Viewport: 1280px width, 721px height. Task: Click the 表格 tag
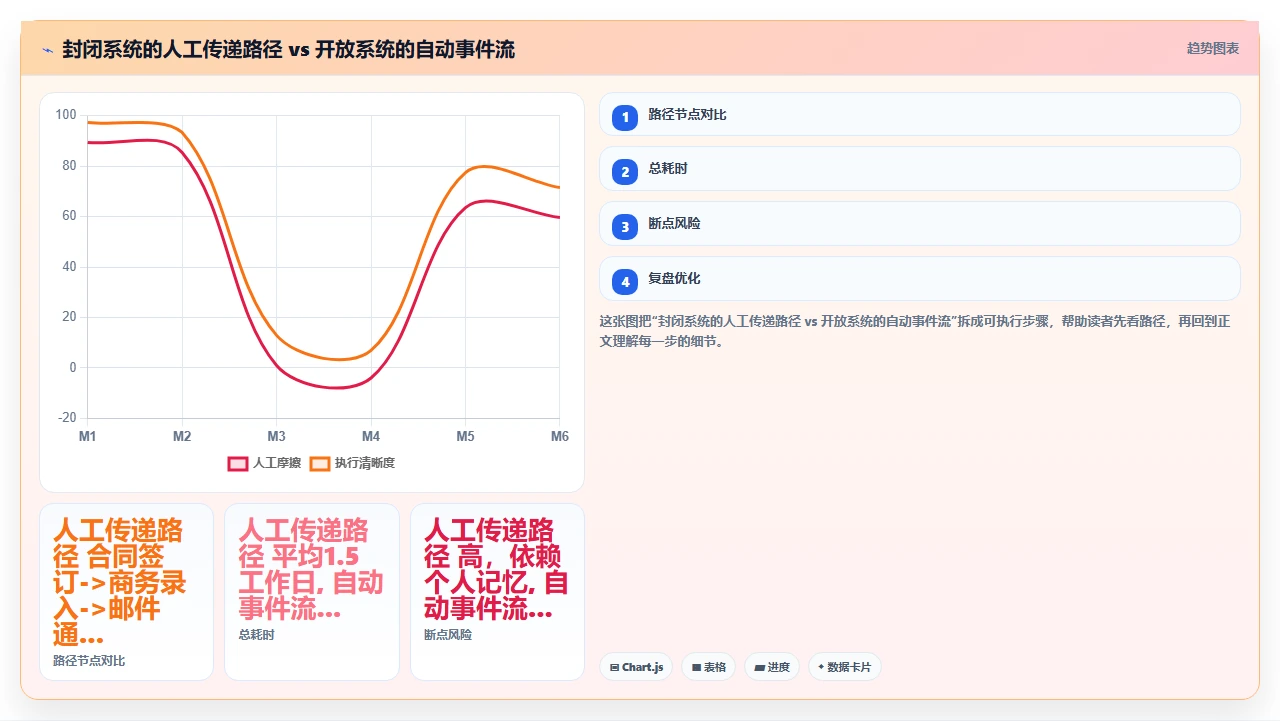(x=708, y=667)
